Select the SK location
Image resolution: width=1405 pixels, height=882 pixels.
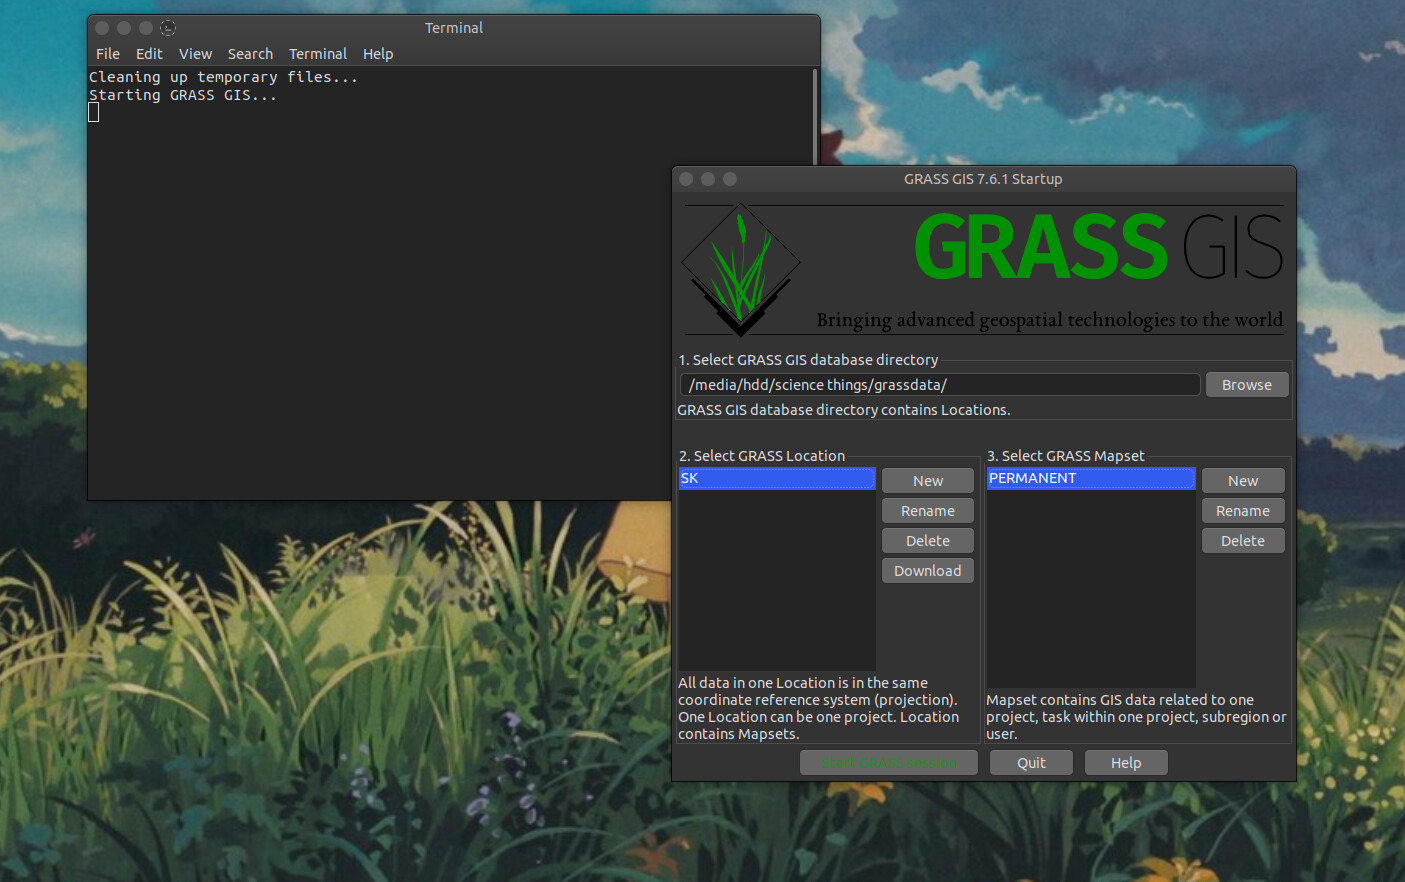pyautogui.click(x=777, y=478)
